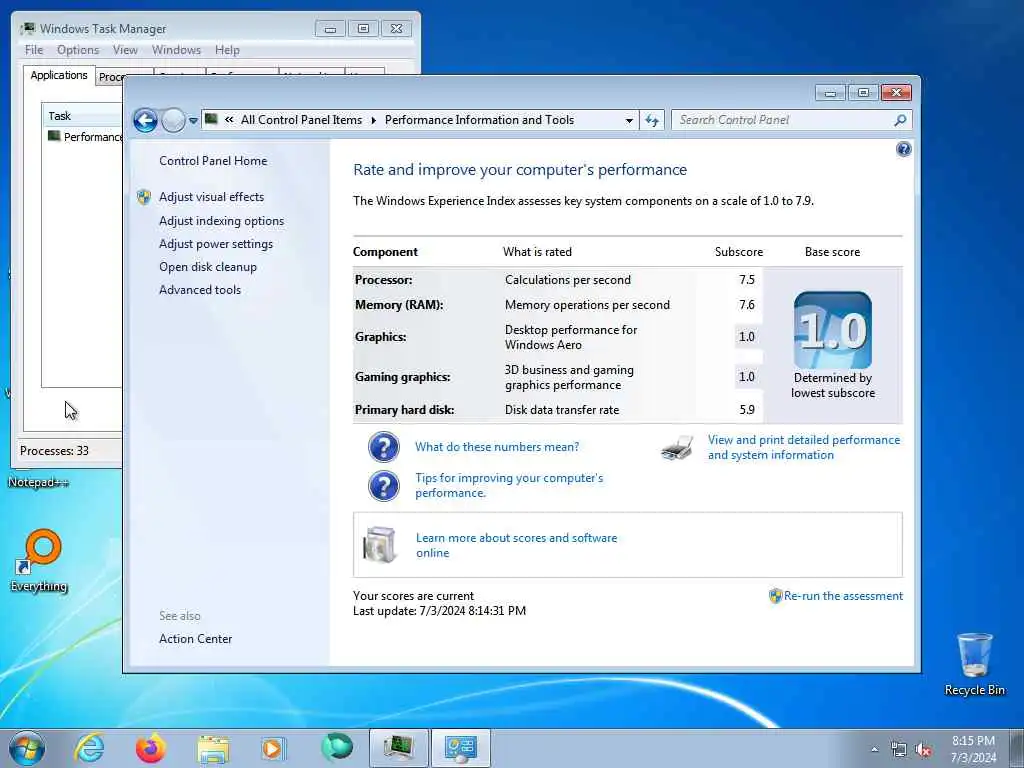The image size is (1024, 768).
Task: Click question icon beside performance tips link
Action: [x=384, y=486]
